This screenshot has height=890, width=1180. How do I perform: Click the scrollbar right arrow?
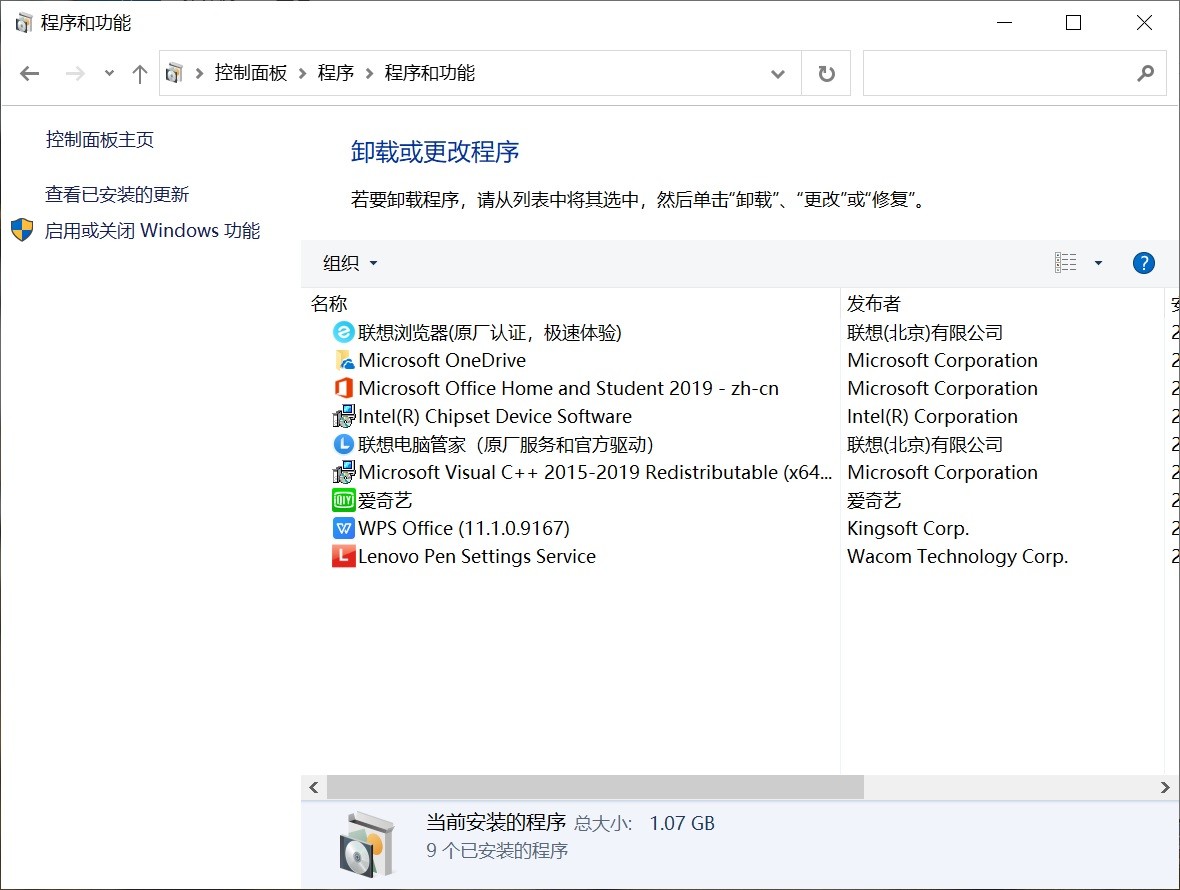pos(1164,787)
